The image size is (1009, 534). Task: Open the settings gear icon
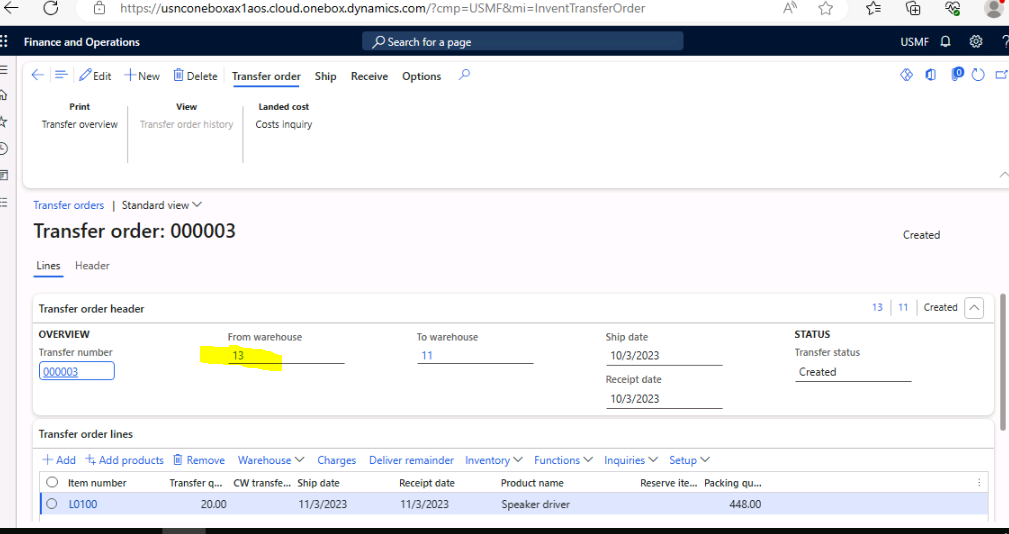pyautogui.click(x=976, y=42)
